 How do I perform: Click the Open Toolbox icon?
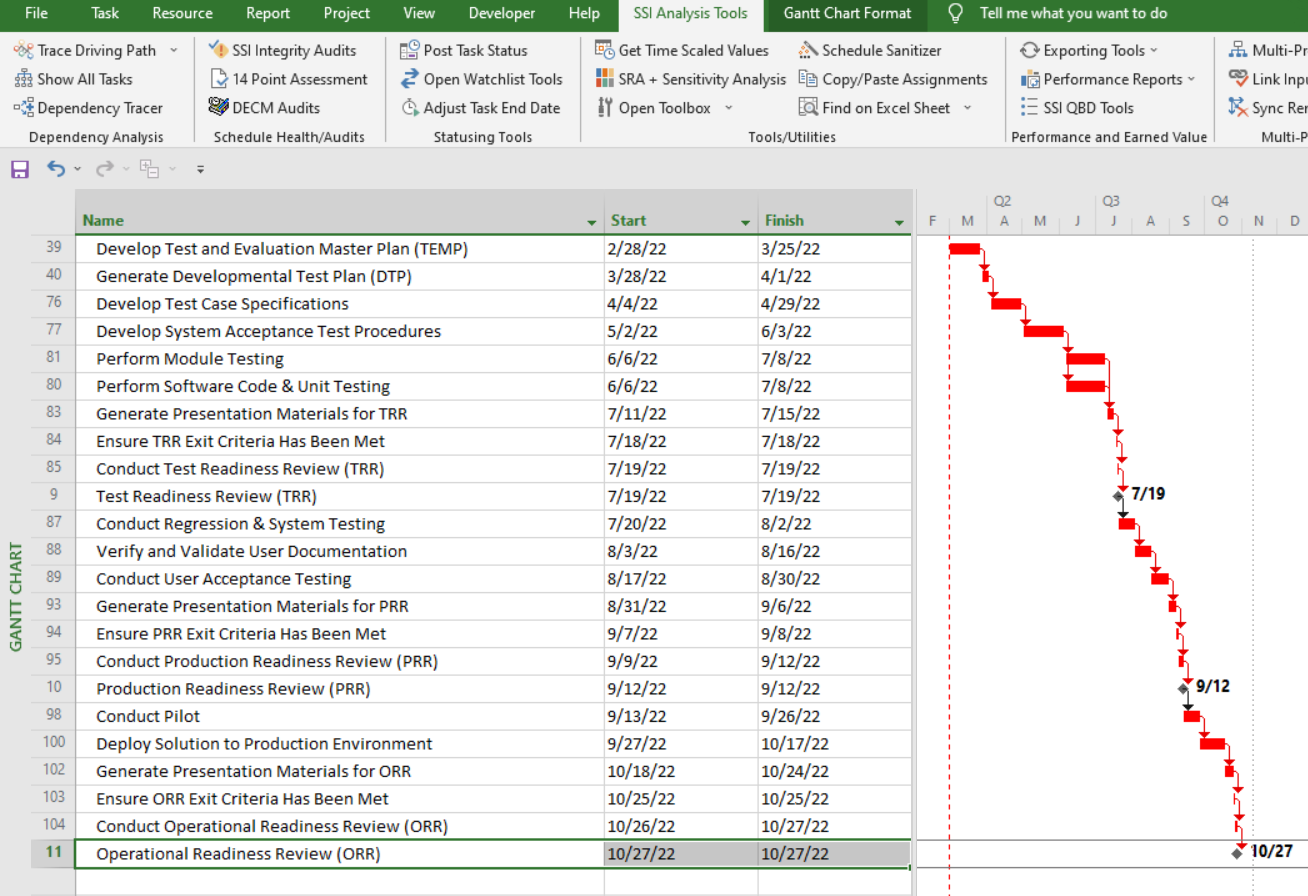[x=604, y=108]
